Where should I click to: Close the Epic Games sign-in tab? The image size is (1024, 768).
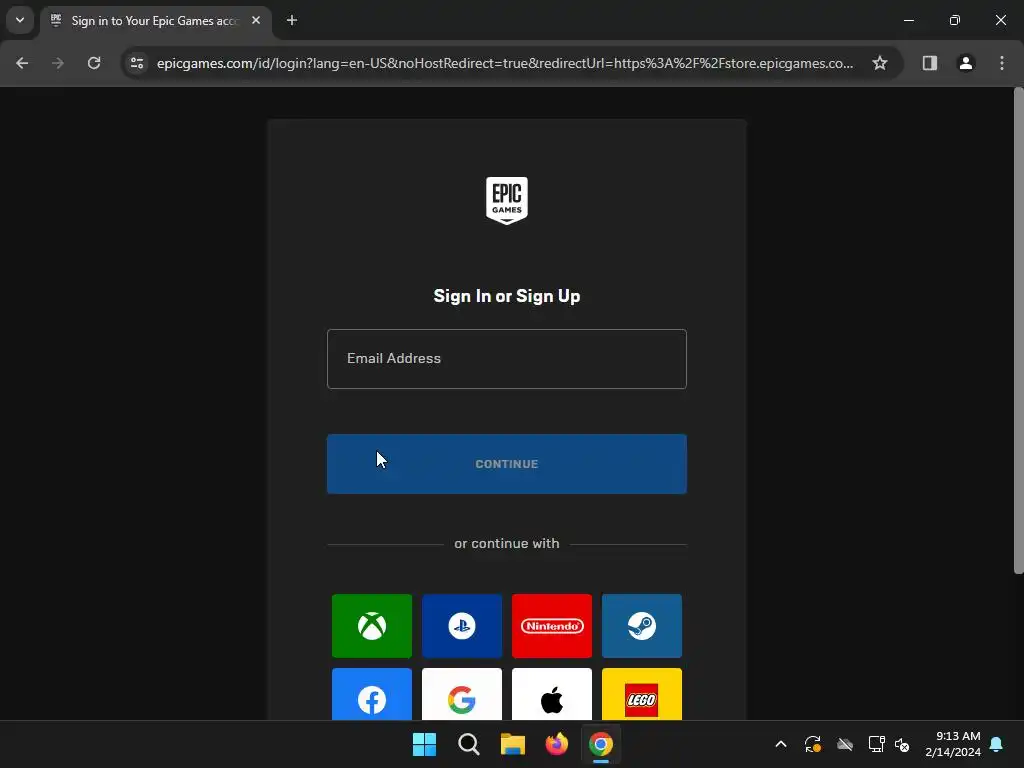(x=256, y=21)
